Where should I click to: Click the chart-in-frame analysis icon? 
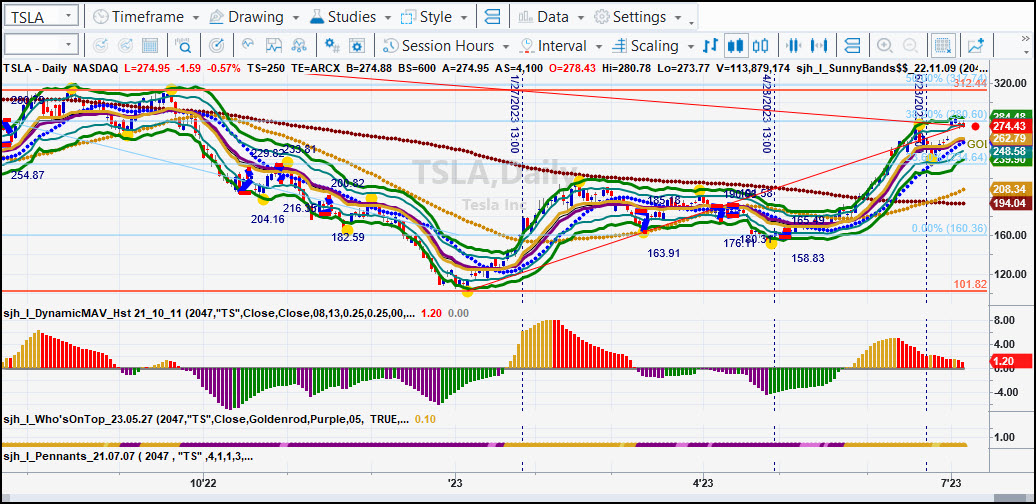tap(274, 46)
